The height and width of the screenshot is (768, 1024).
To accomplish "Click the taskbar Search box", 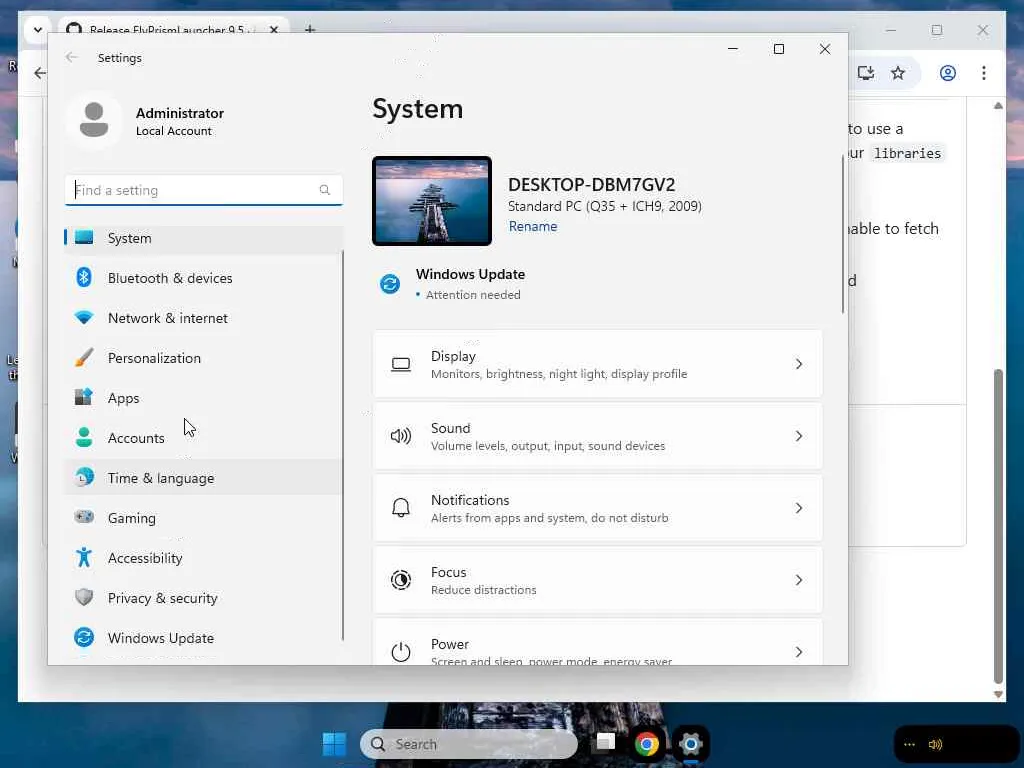I will click(469, 744).
